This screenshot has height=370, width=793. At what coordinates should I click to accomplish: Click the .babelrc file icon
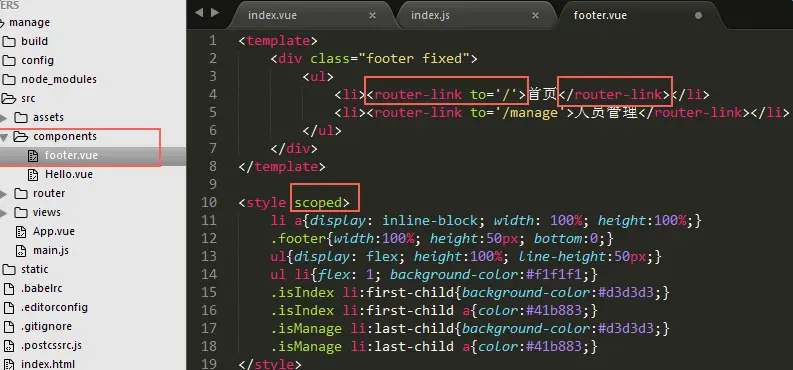pos(9,289)
